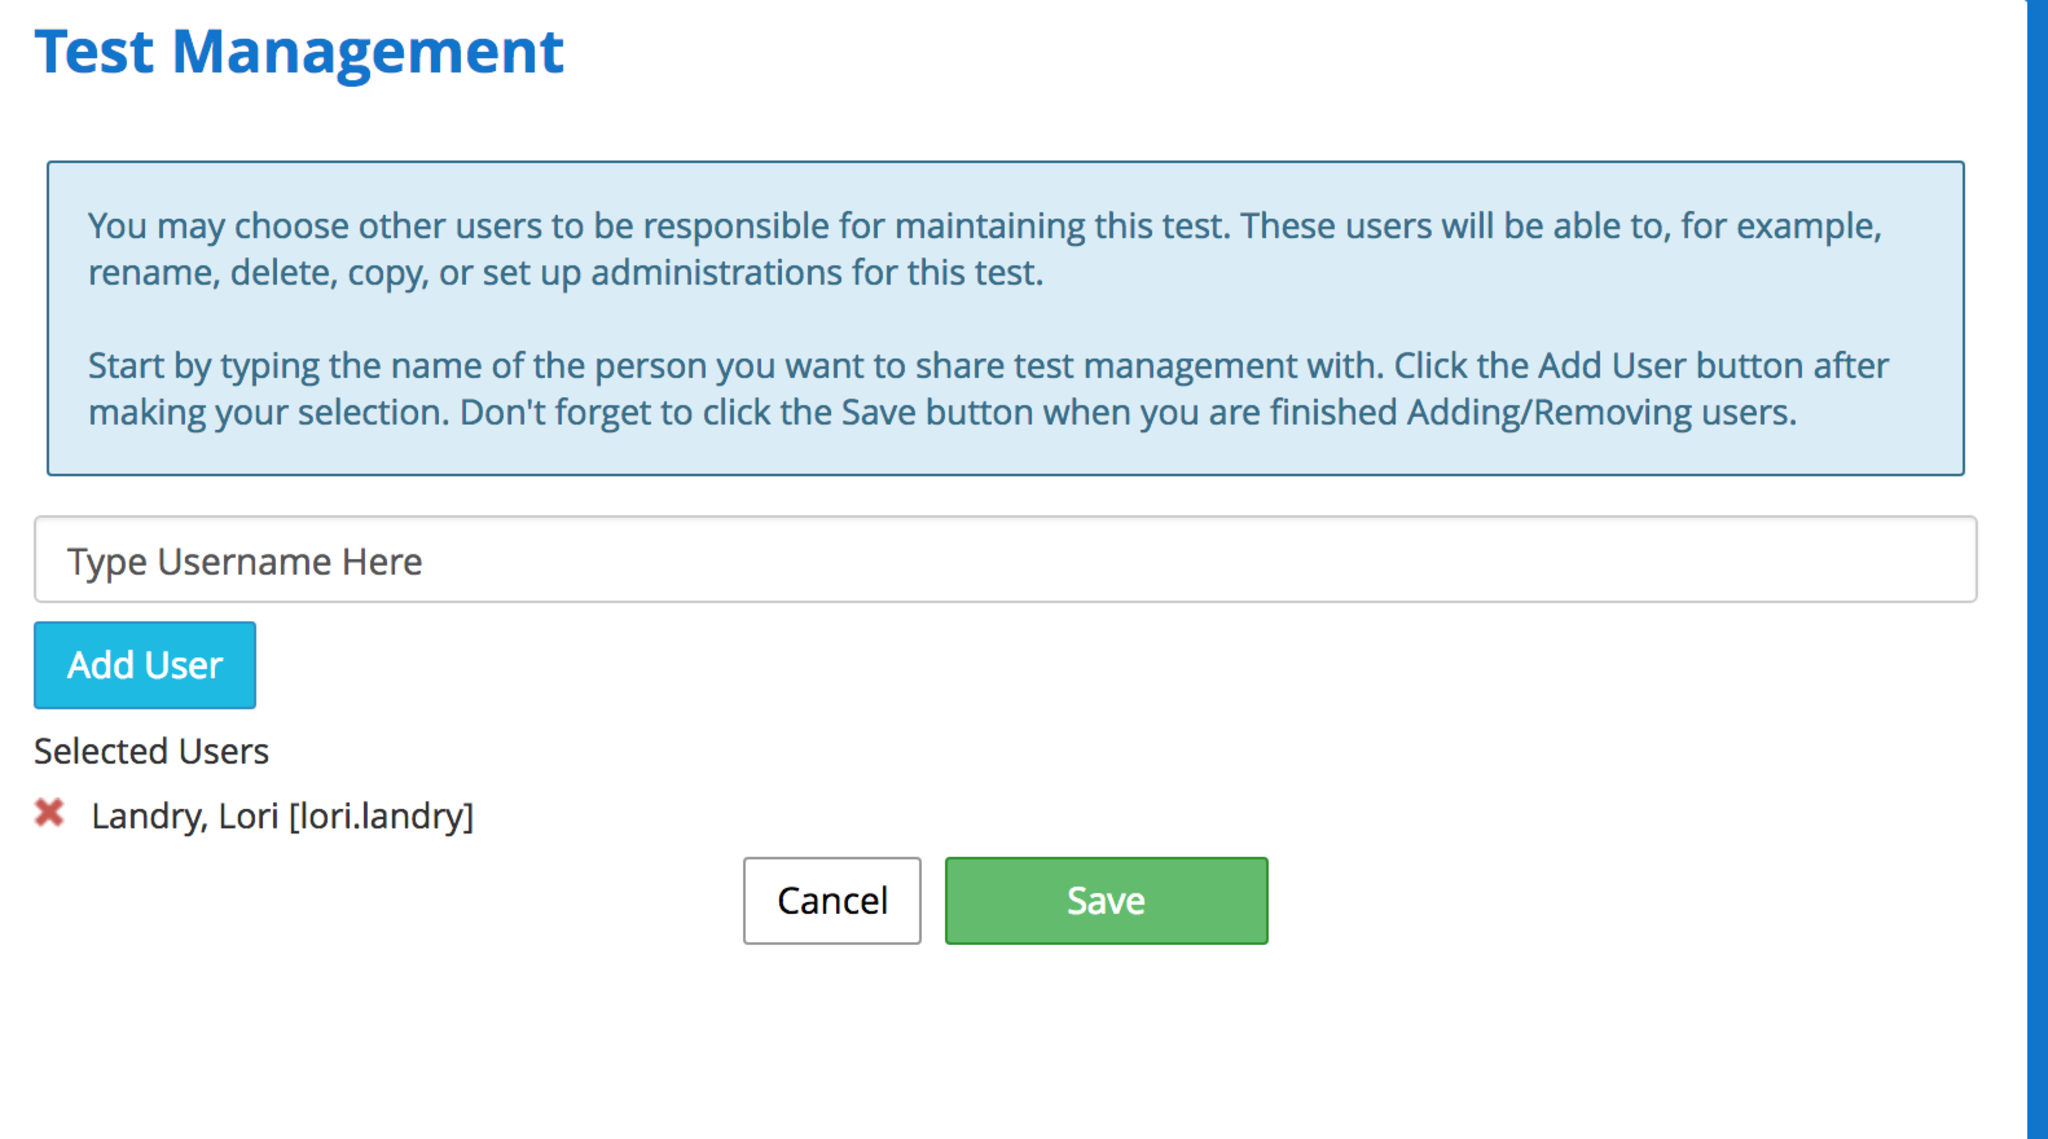Screen dimensions: 2048x1139
Task: Add the typed username to selected users
Action: (145, 665)
